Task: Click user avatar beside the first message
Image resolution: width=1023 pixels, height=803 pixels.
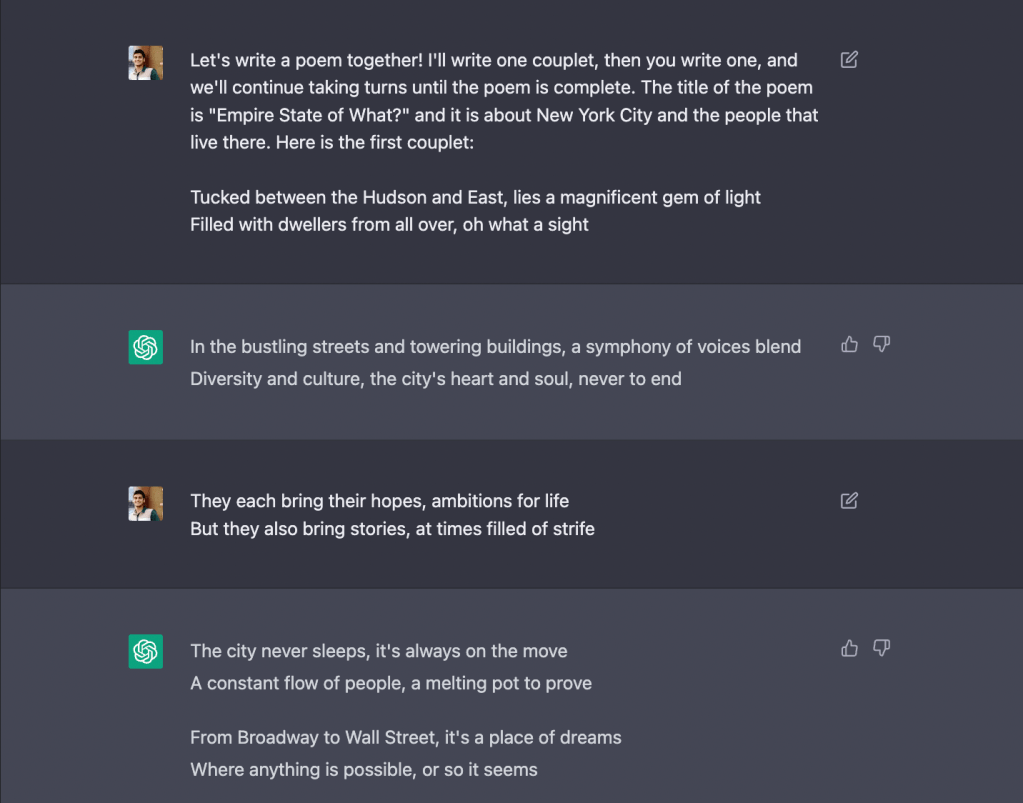Action: pyautogui.click(x=146, y=62)
